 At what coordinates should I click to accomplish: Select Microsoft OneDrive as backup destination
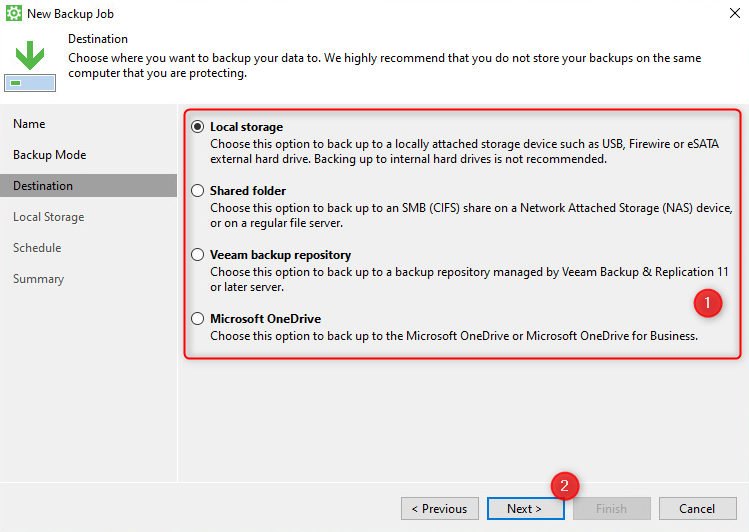coord(198,319)
